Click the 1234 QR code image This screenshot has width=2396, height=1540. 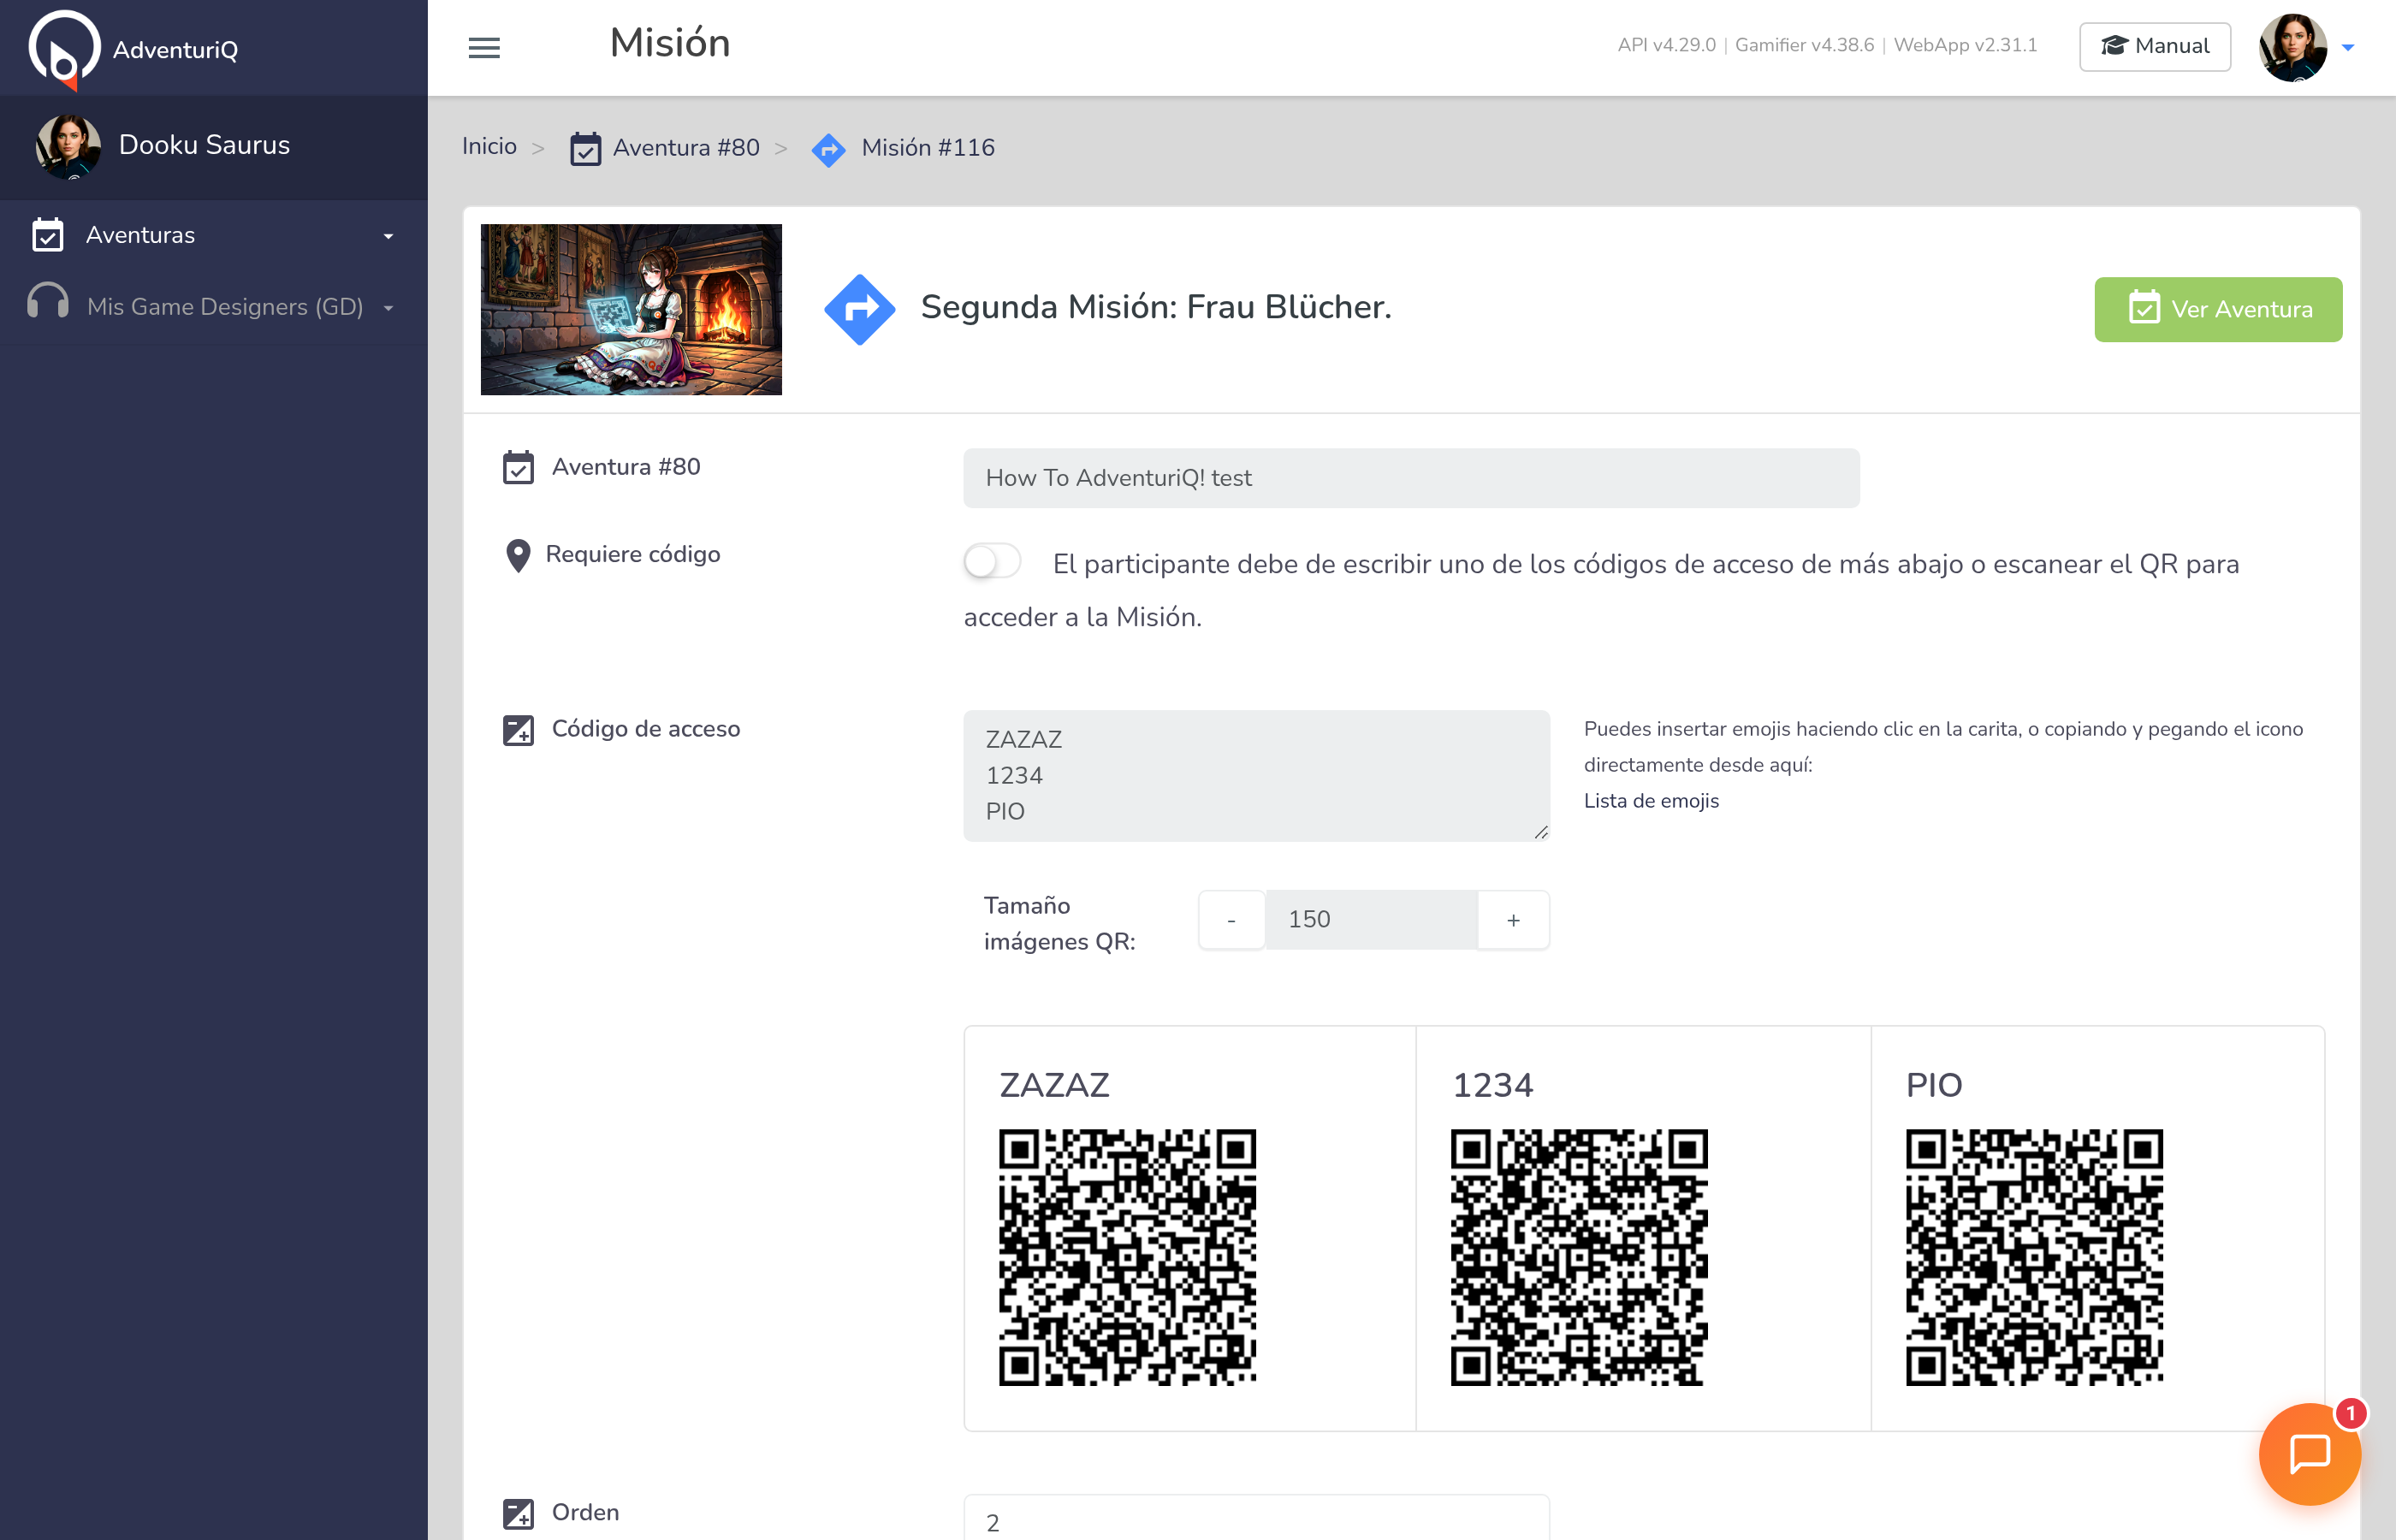[x=1579, y=1257]
